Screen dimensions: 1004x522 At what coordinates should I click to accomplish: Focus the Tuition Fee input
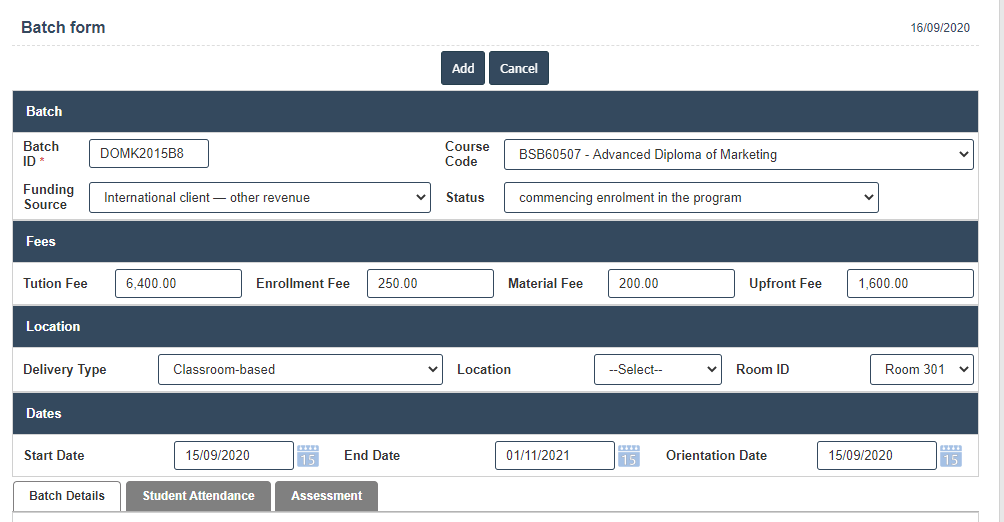(x=178, y=284)
